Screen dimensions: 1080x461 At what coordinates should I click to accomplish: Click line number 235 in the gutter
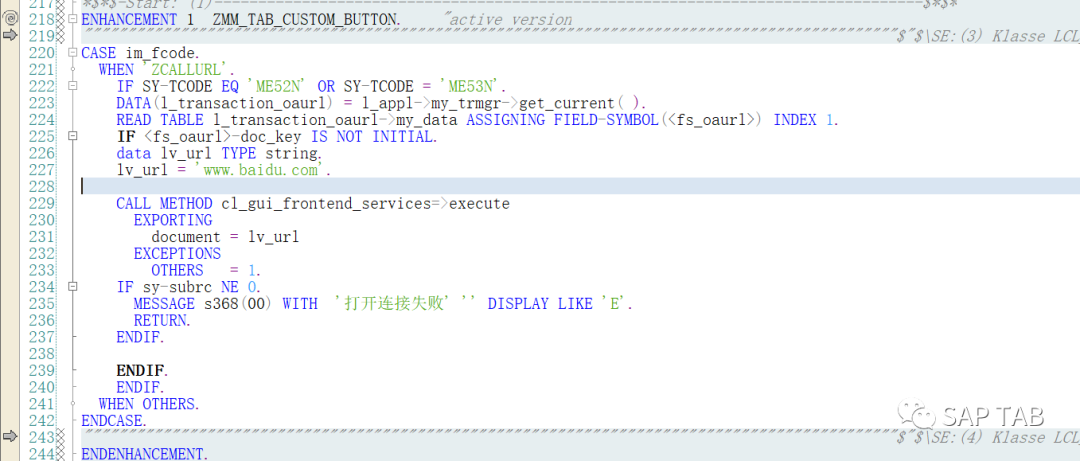click(x=42, y=303)
